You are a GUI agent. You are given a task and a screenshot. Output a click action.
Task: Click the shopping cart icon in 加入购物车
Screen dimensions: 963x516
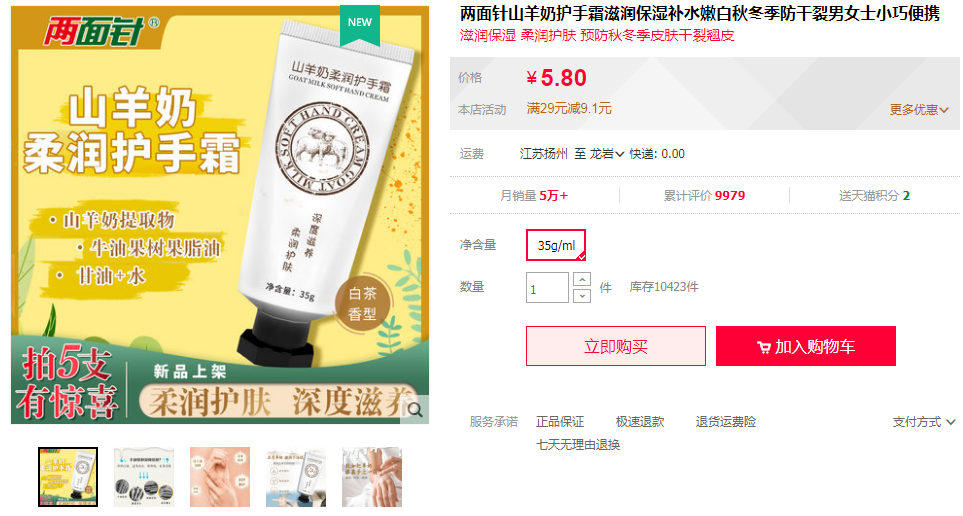tap(763, 347)
